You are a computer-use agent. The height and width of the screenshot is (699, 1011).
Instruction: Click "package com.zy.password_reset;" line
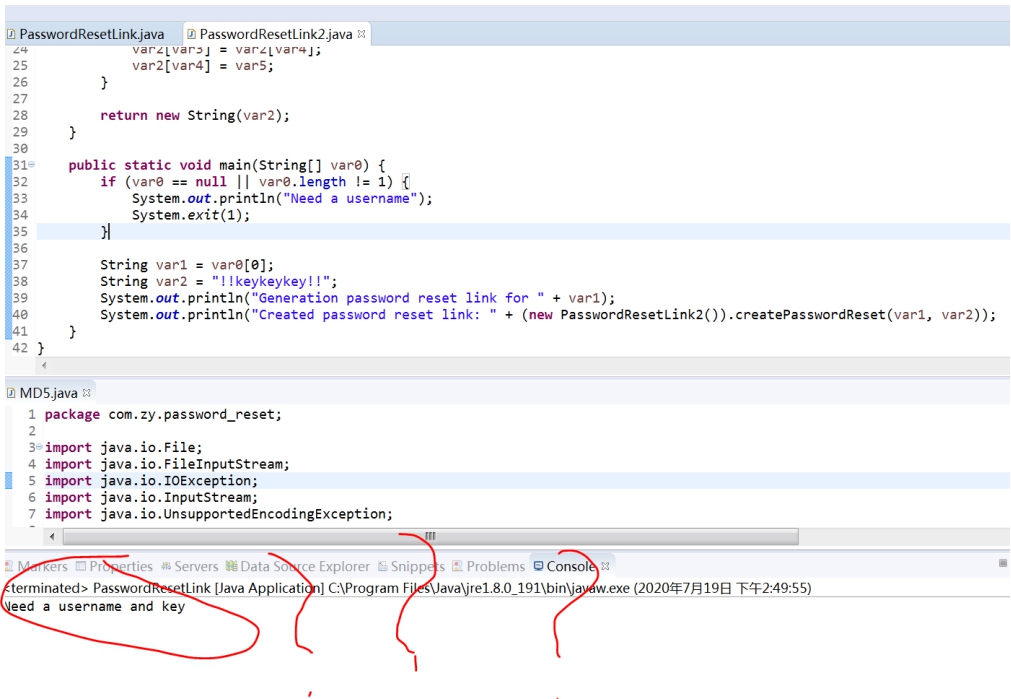(x=163, y=414)
